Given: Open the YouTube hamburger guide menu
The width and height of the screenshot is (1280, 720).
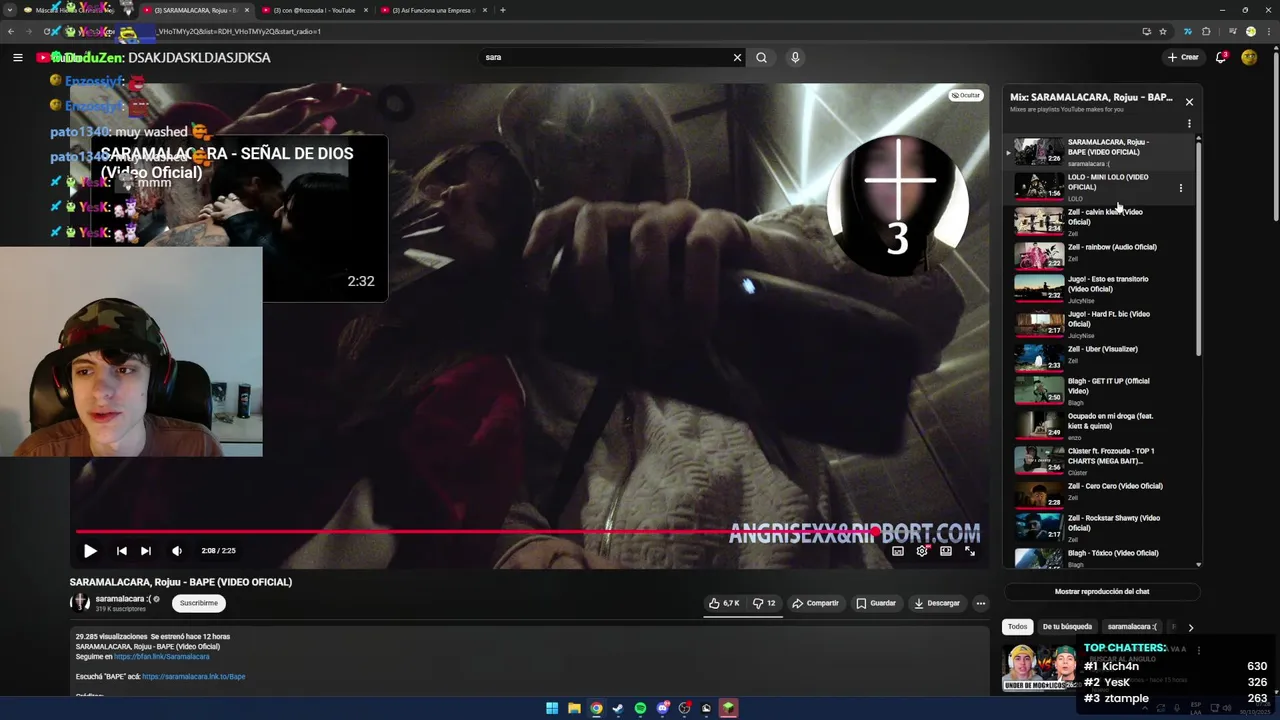Looking at the screenshot, I should (x=18, y=58).
